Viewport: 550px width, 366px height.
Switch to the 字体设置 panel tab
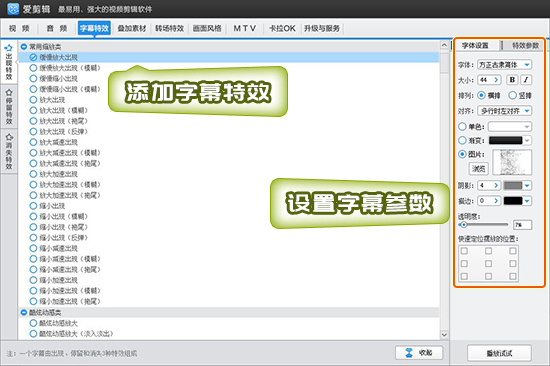[475, 45]
